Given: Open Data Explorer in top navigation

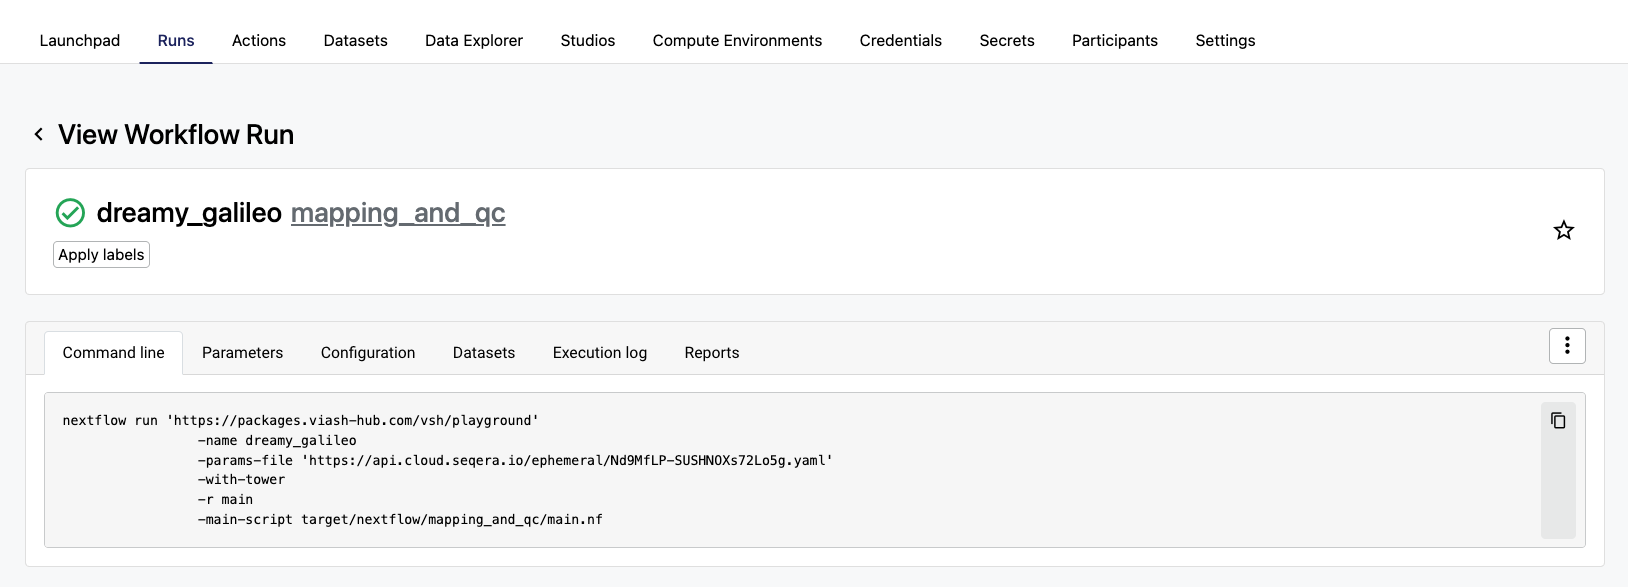Looking at the screenshot, I should pos(474,41).
